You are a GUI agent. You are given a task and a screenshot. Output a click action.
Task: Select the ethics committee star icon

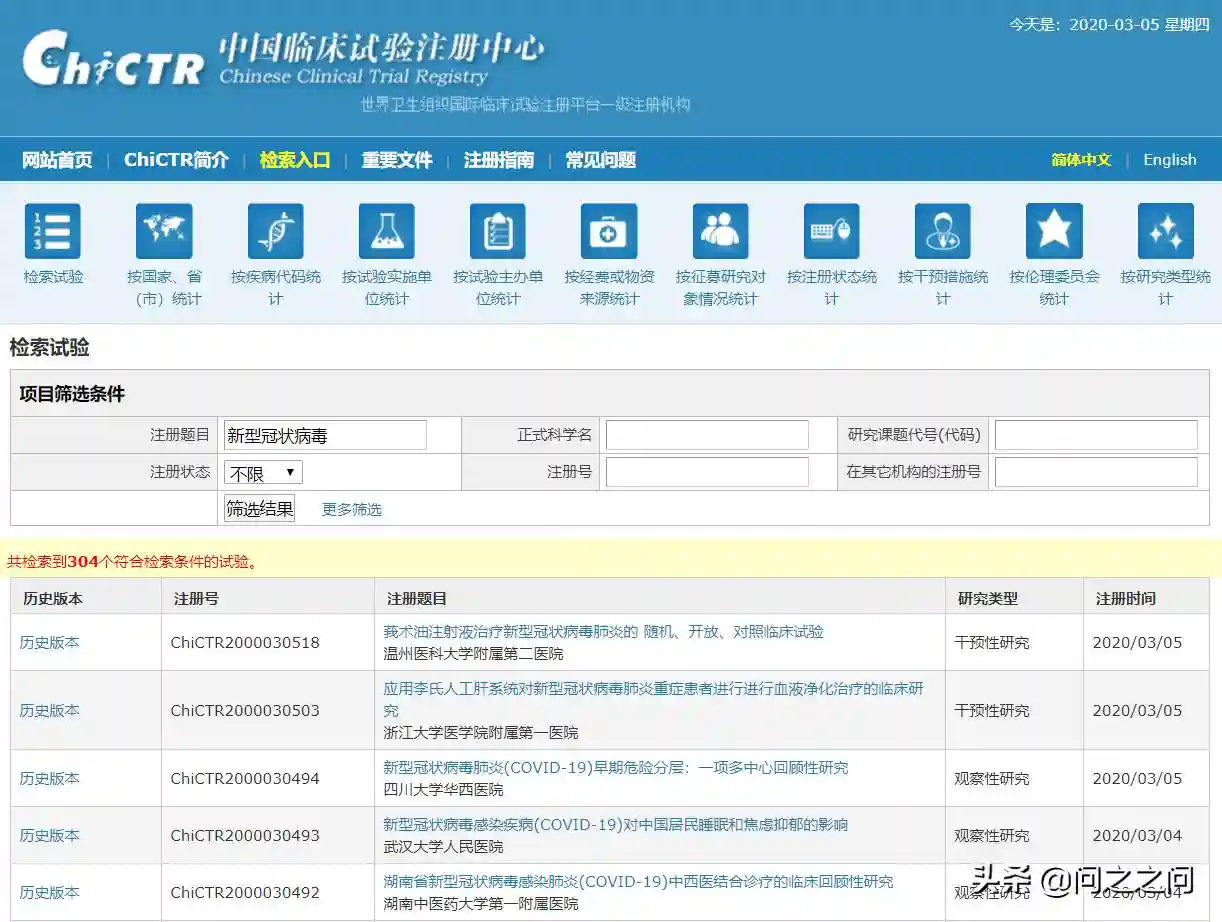coord(1054,232)
